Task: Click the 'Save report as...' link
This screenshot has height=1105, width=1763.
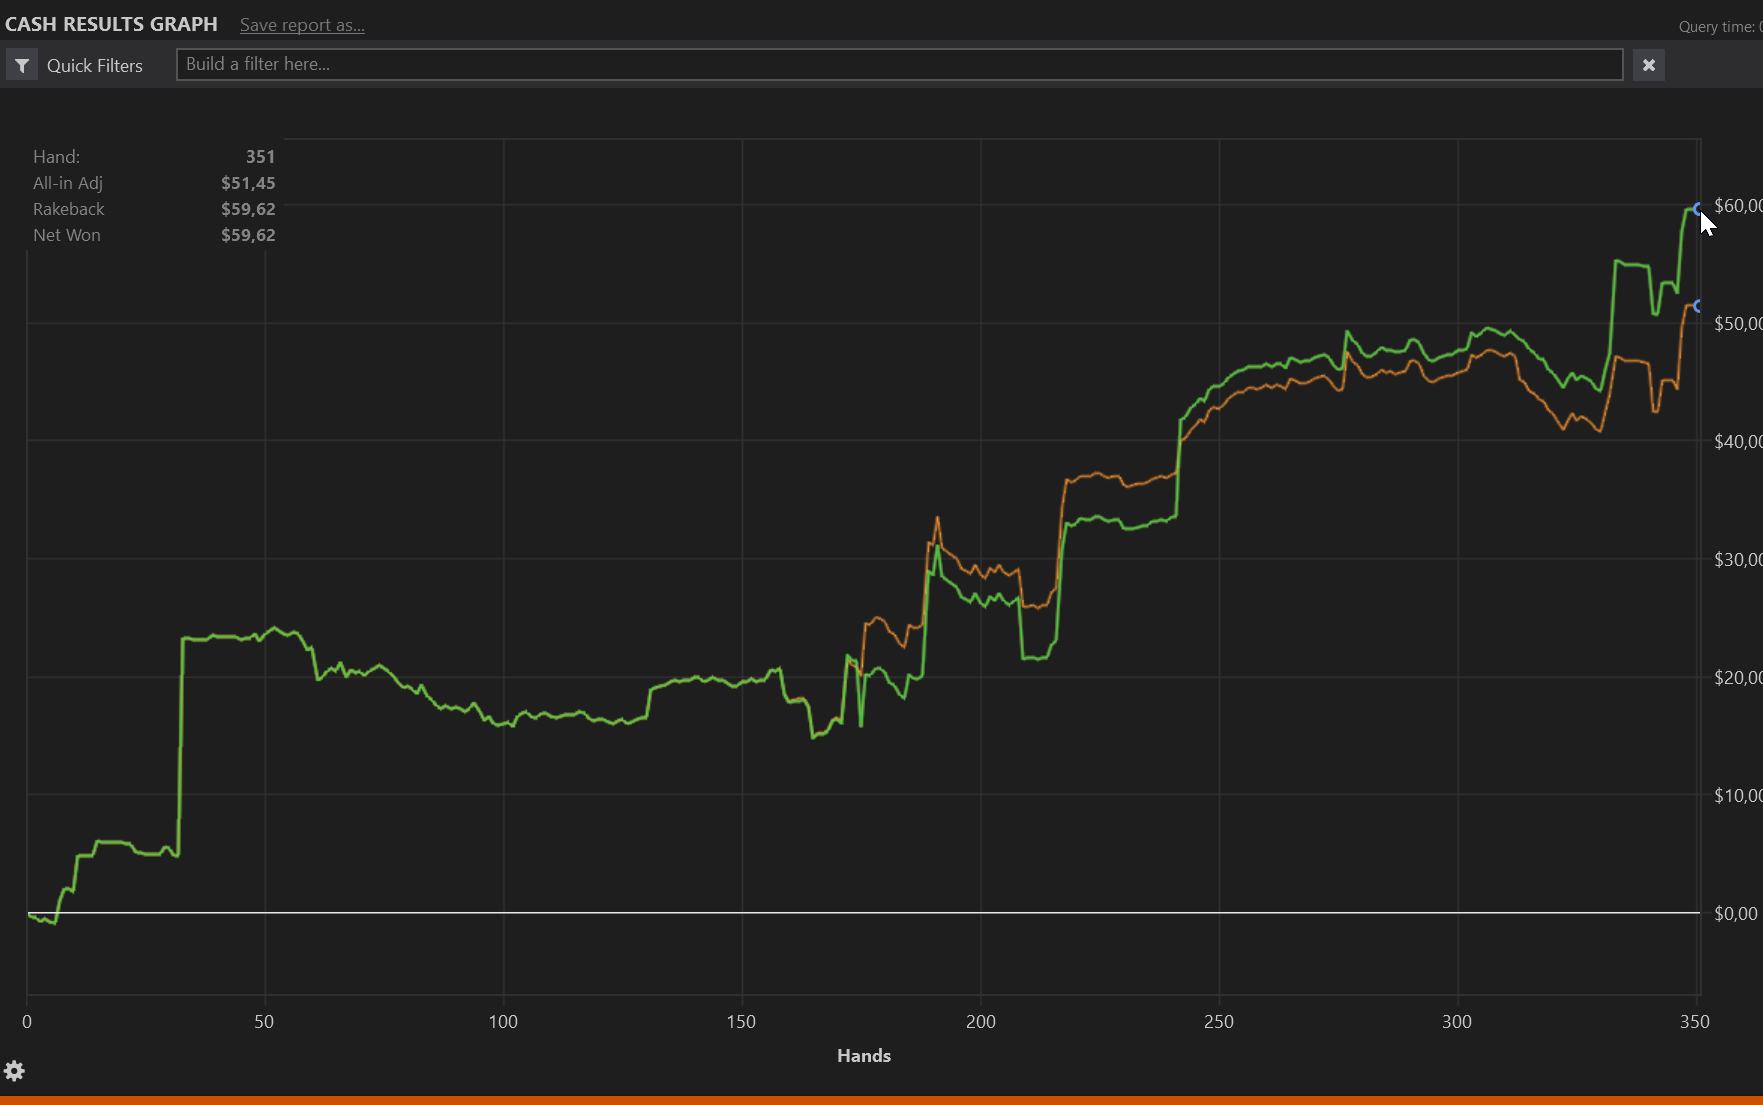Action: tap(302, 25)
